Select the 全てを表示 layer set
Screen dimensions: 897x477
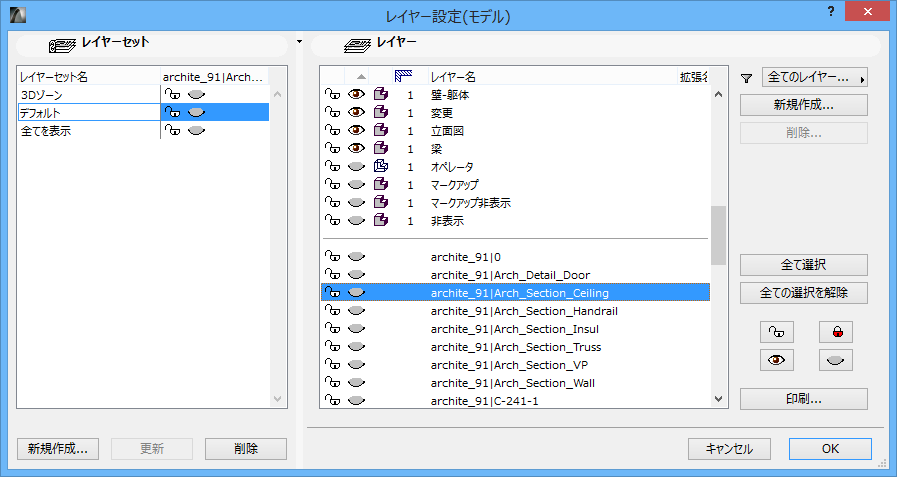click(x=46, y=130)
